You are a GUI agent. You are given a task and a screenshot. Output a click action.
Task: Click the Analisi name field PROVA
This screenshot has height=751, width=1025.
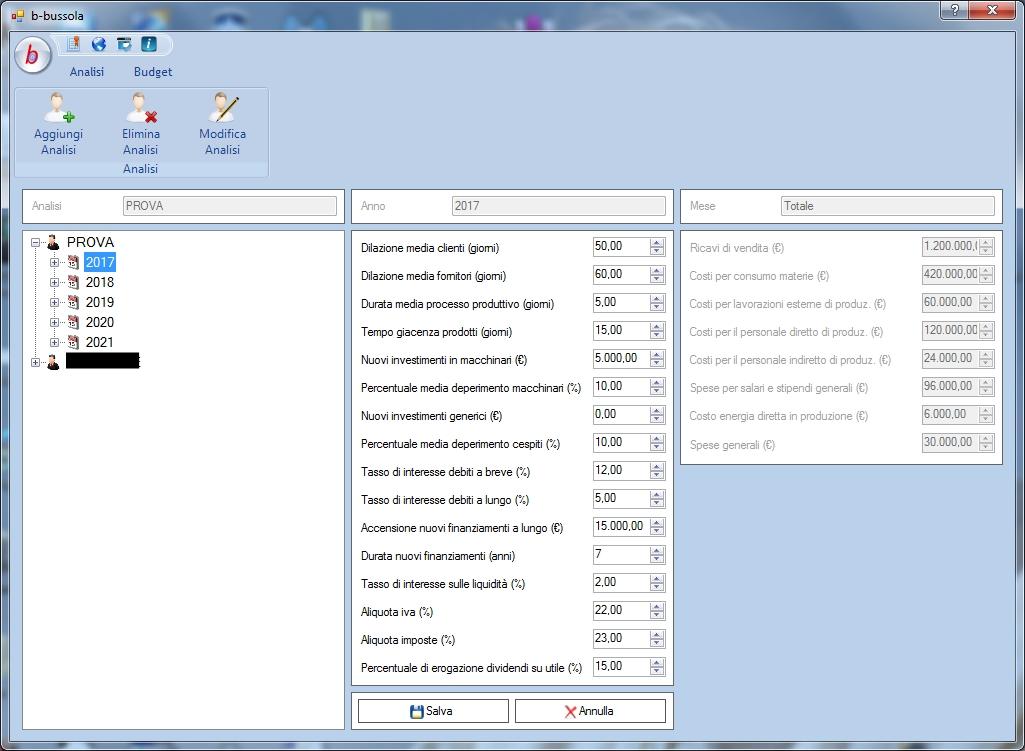click(x=229, y=206)
